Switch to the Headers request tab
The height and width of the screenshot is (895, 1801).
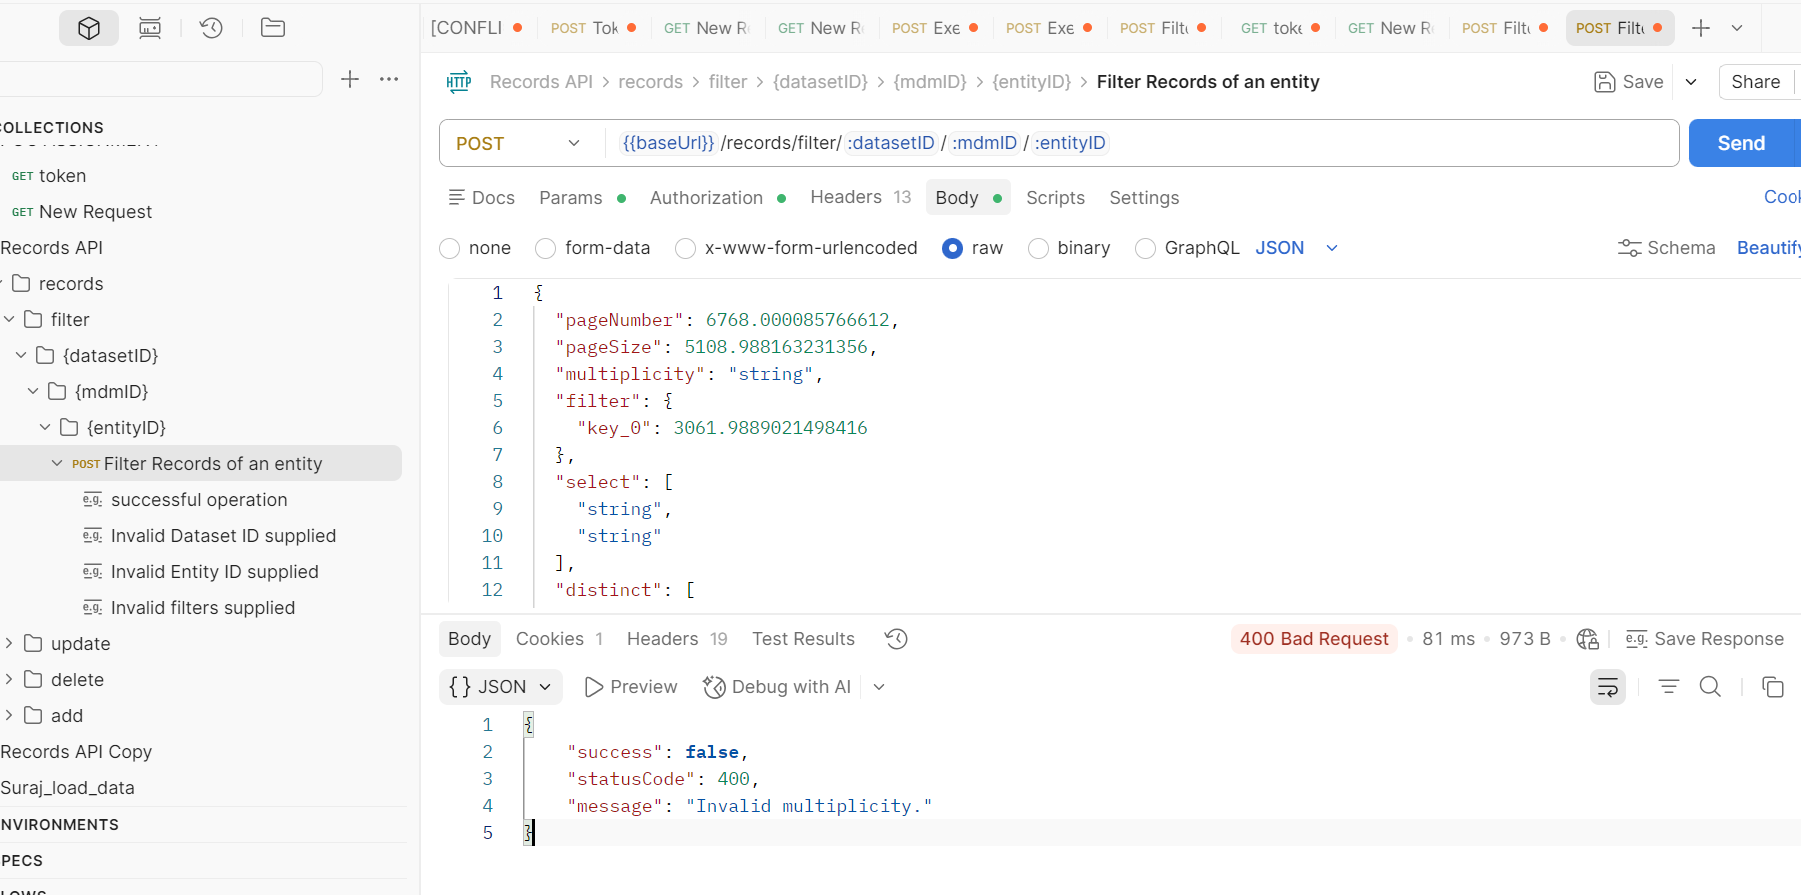click(846, 197)
